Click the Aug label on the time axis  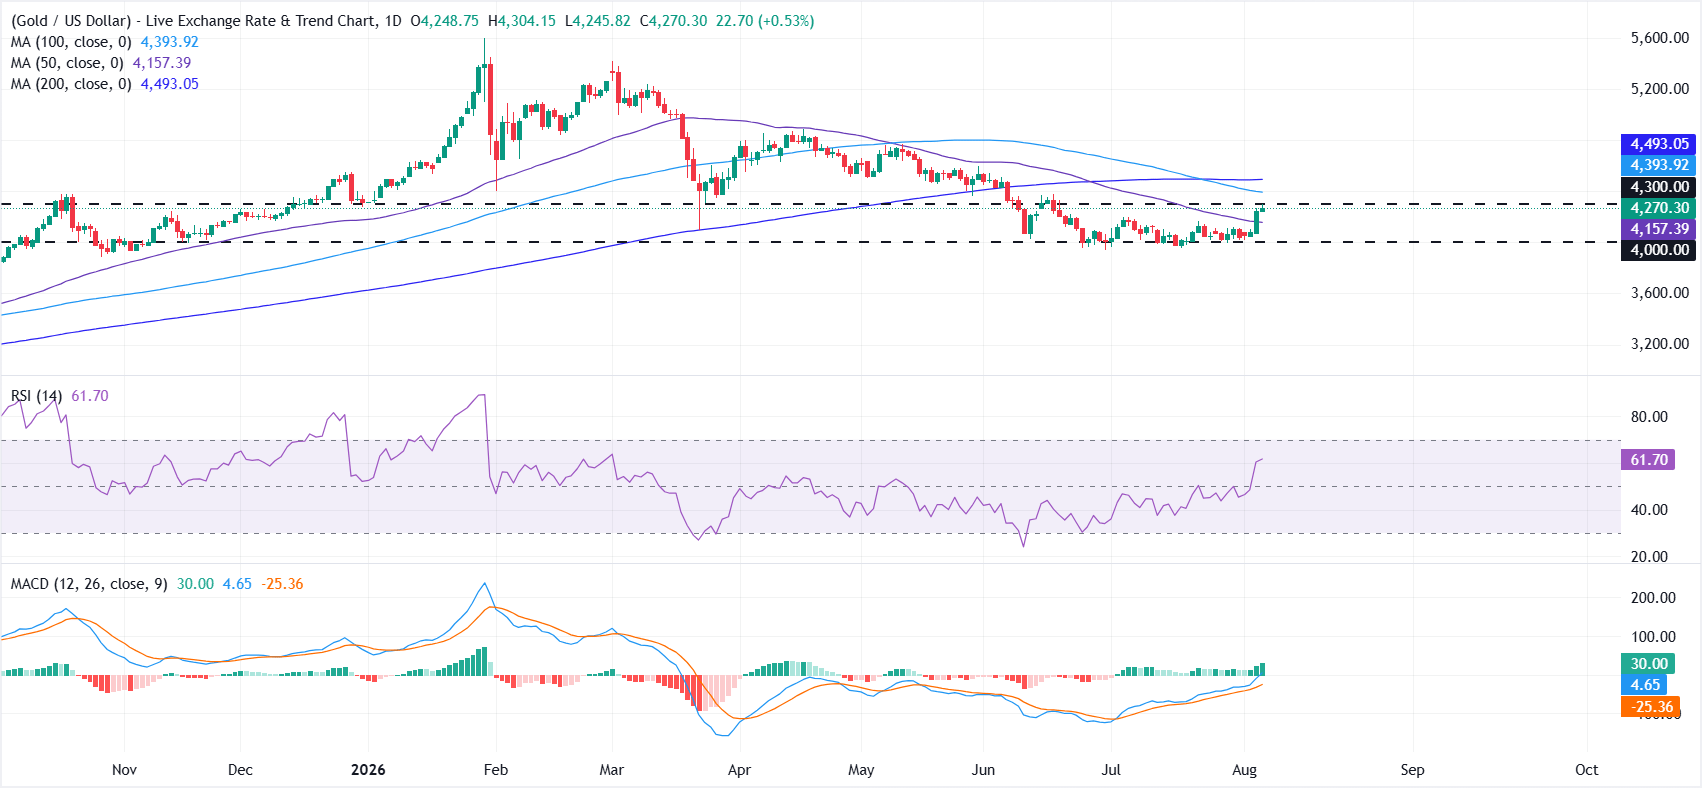click(1245, 770)
